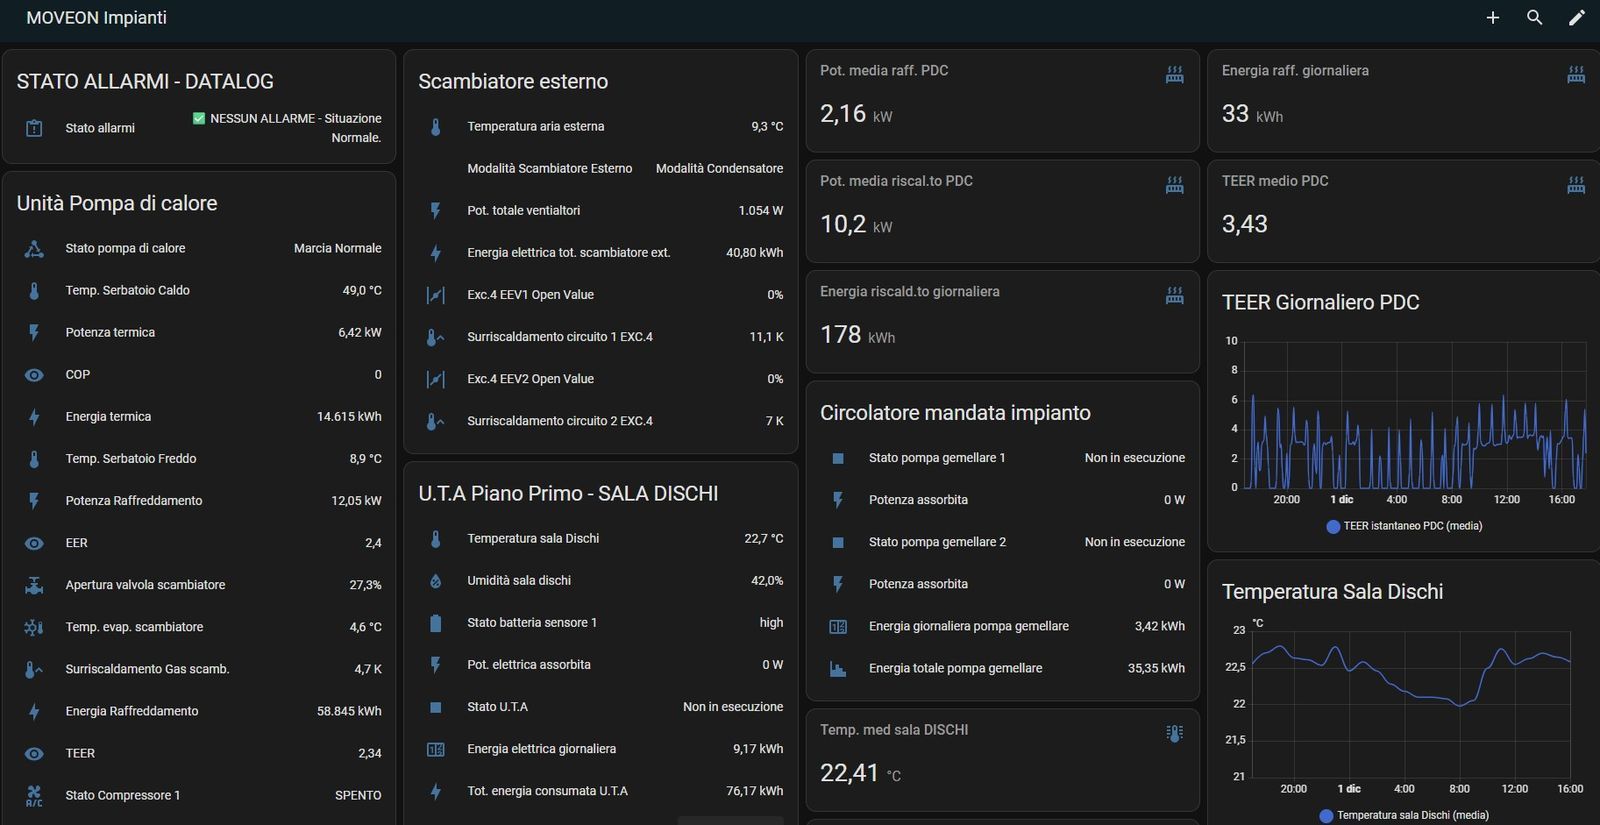Click the Apertura valvola scambiatore valve icon

(34, 585)
